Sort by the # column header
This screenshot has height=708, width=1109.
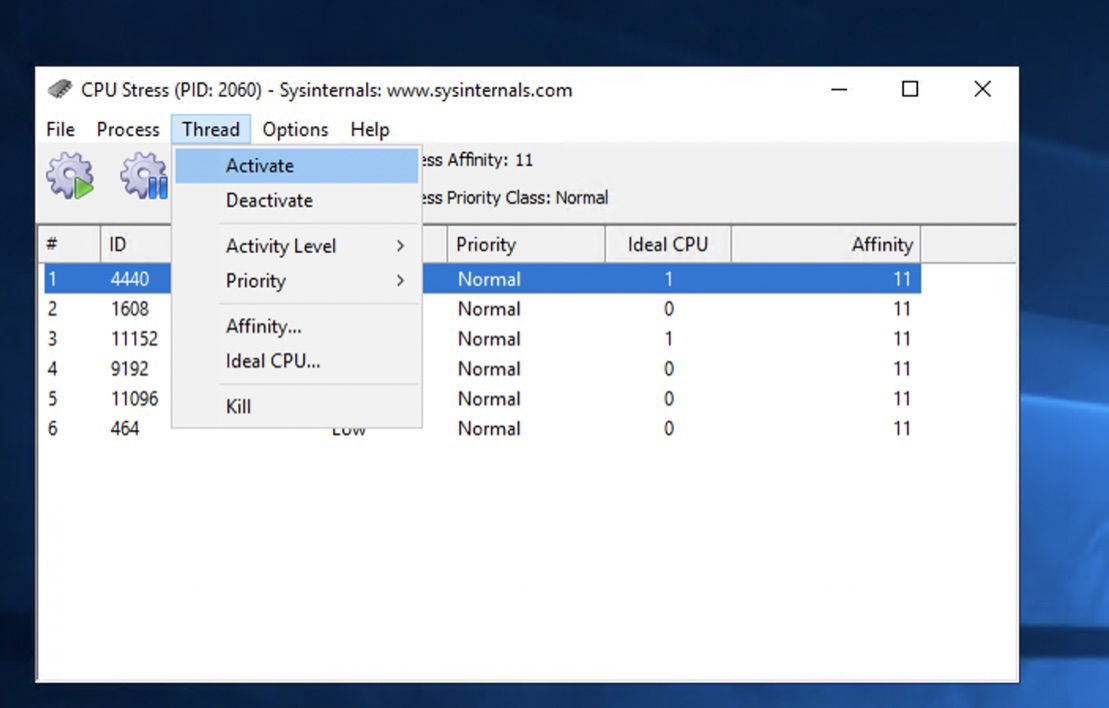pos(69,245)
